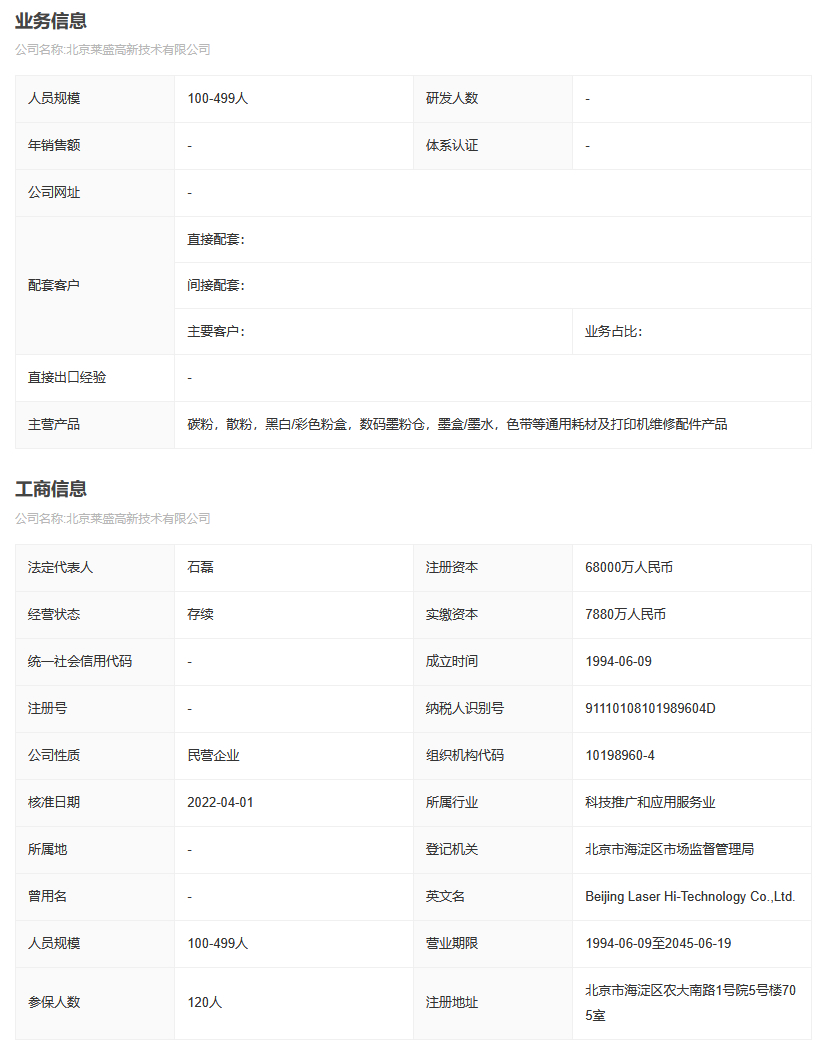Click the "登记机关" label
This screenshot has width=826, height=1050.
[x=452, y=849]
